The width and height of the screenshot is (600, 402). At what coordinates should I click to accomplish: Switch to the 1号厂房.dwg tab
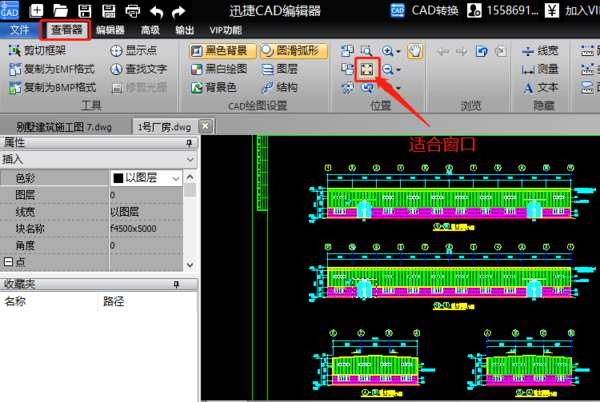pyautogui.click(x=164, y=127)
